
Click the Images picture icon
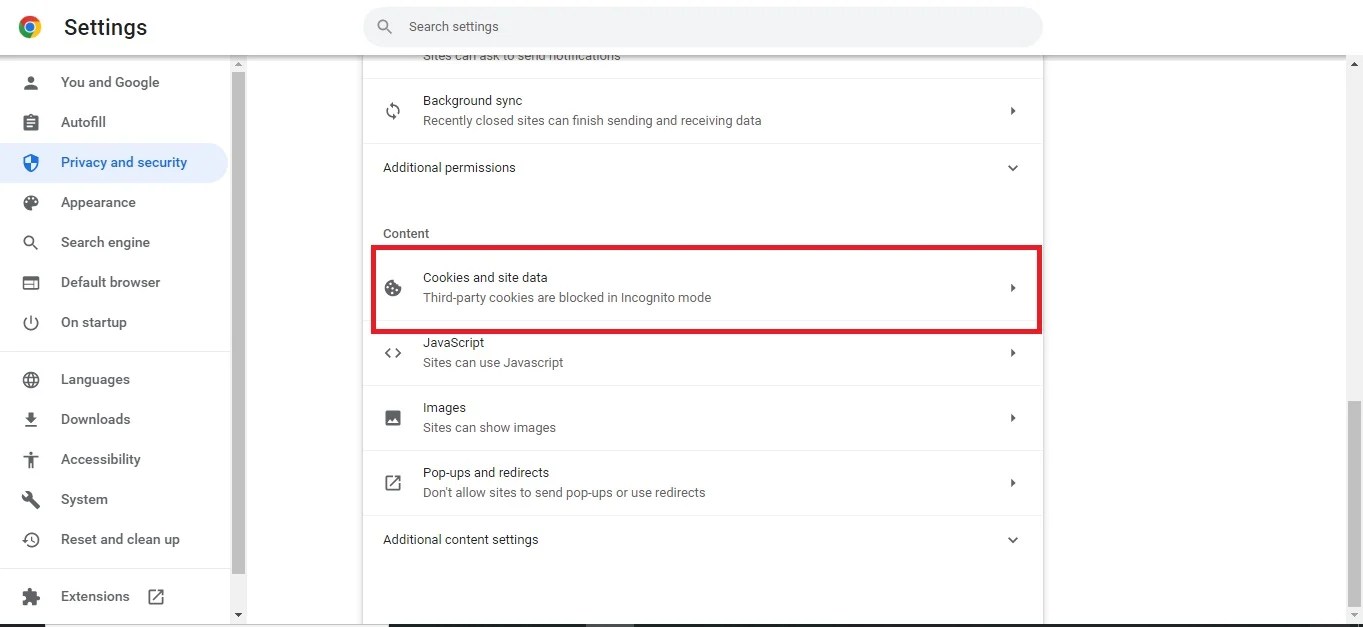coord(393,417)
